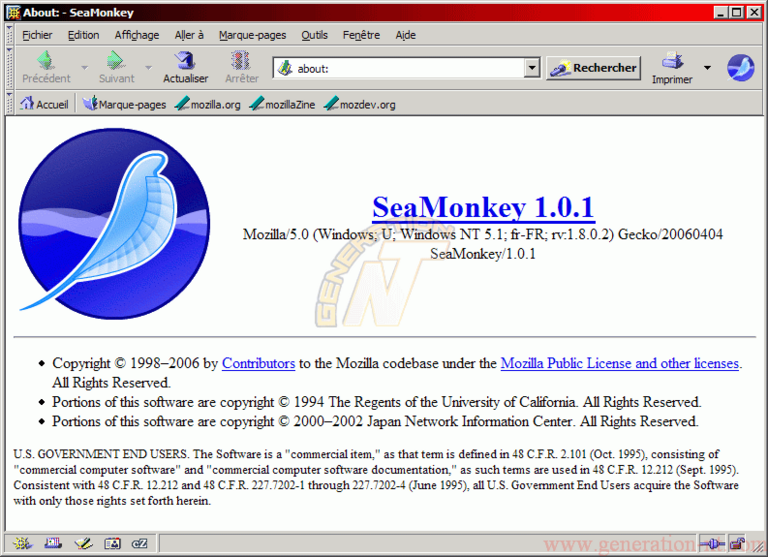
Task: Click the user agent text 'Gecko/20060404'
Action: pos(671,234)
